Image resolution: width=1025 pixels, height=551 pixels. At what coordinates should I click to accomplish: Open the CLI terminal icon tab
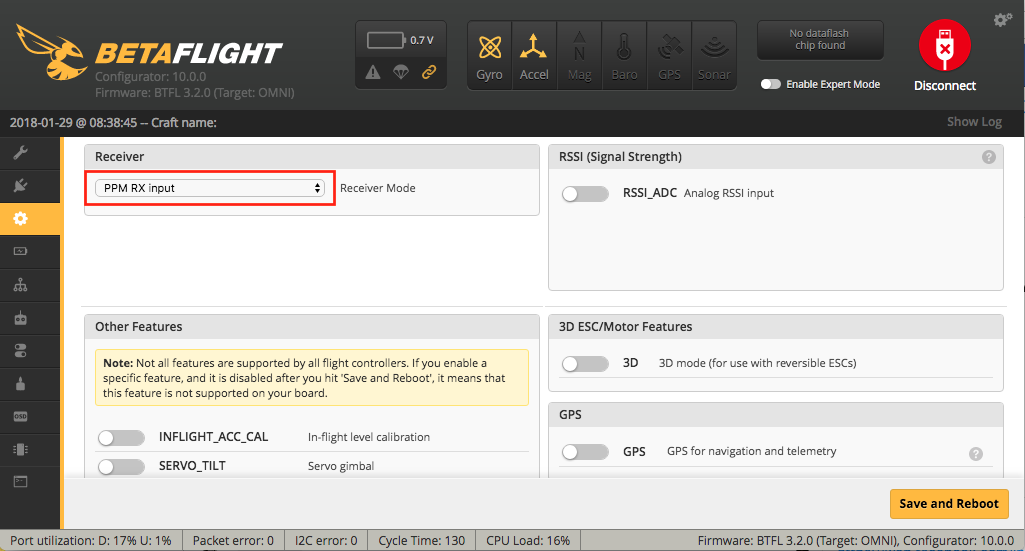pos(20,482)
